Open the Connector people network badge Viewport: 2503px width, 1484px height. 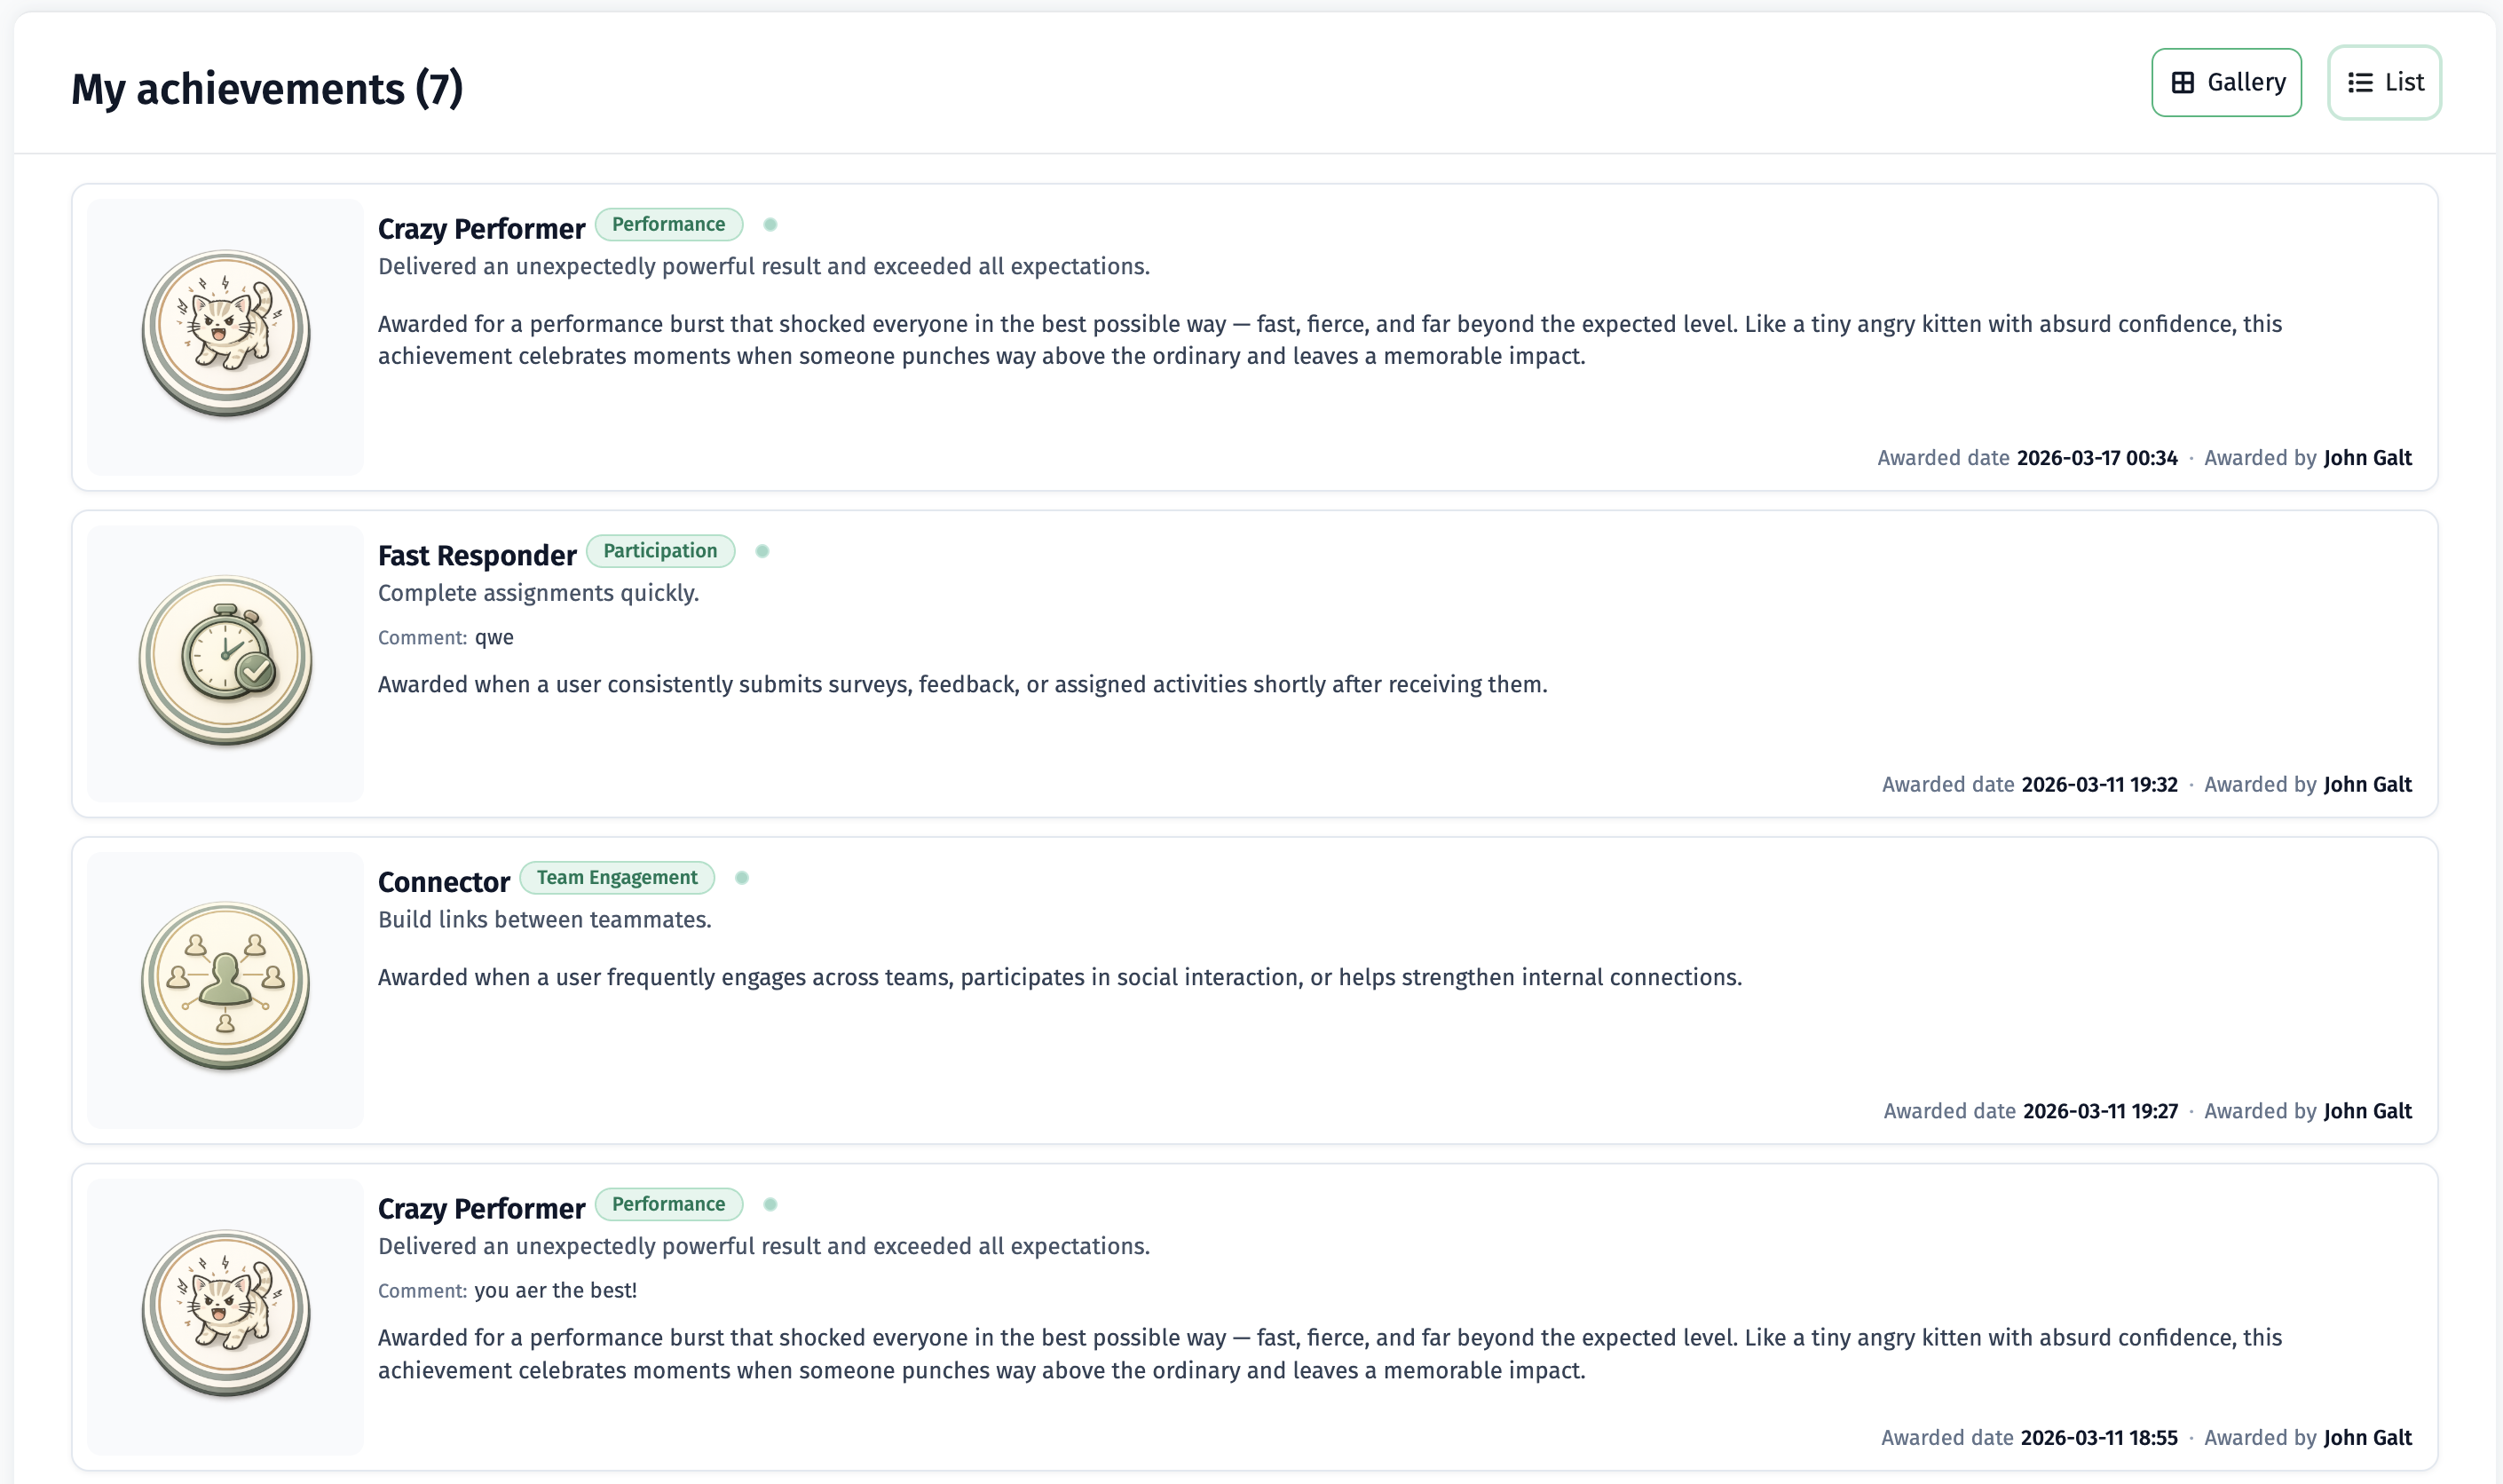[226, 987]
